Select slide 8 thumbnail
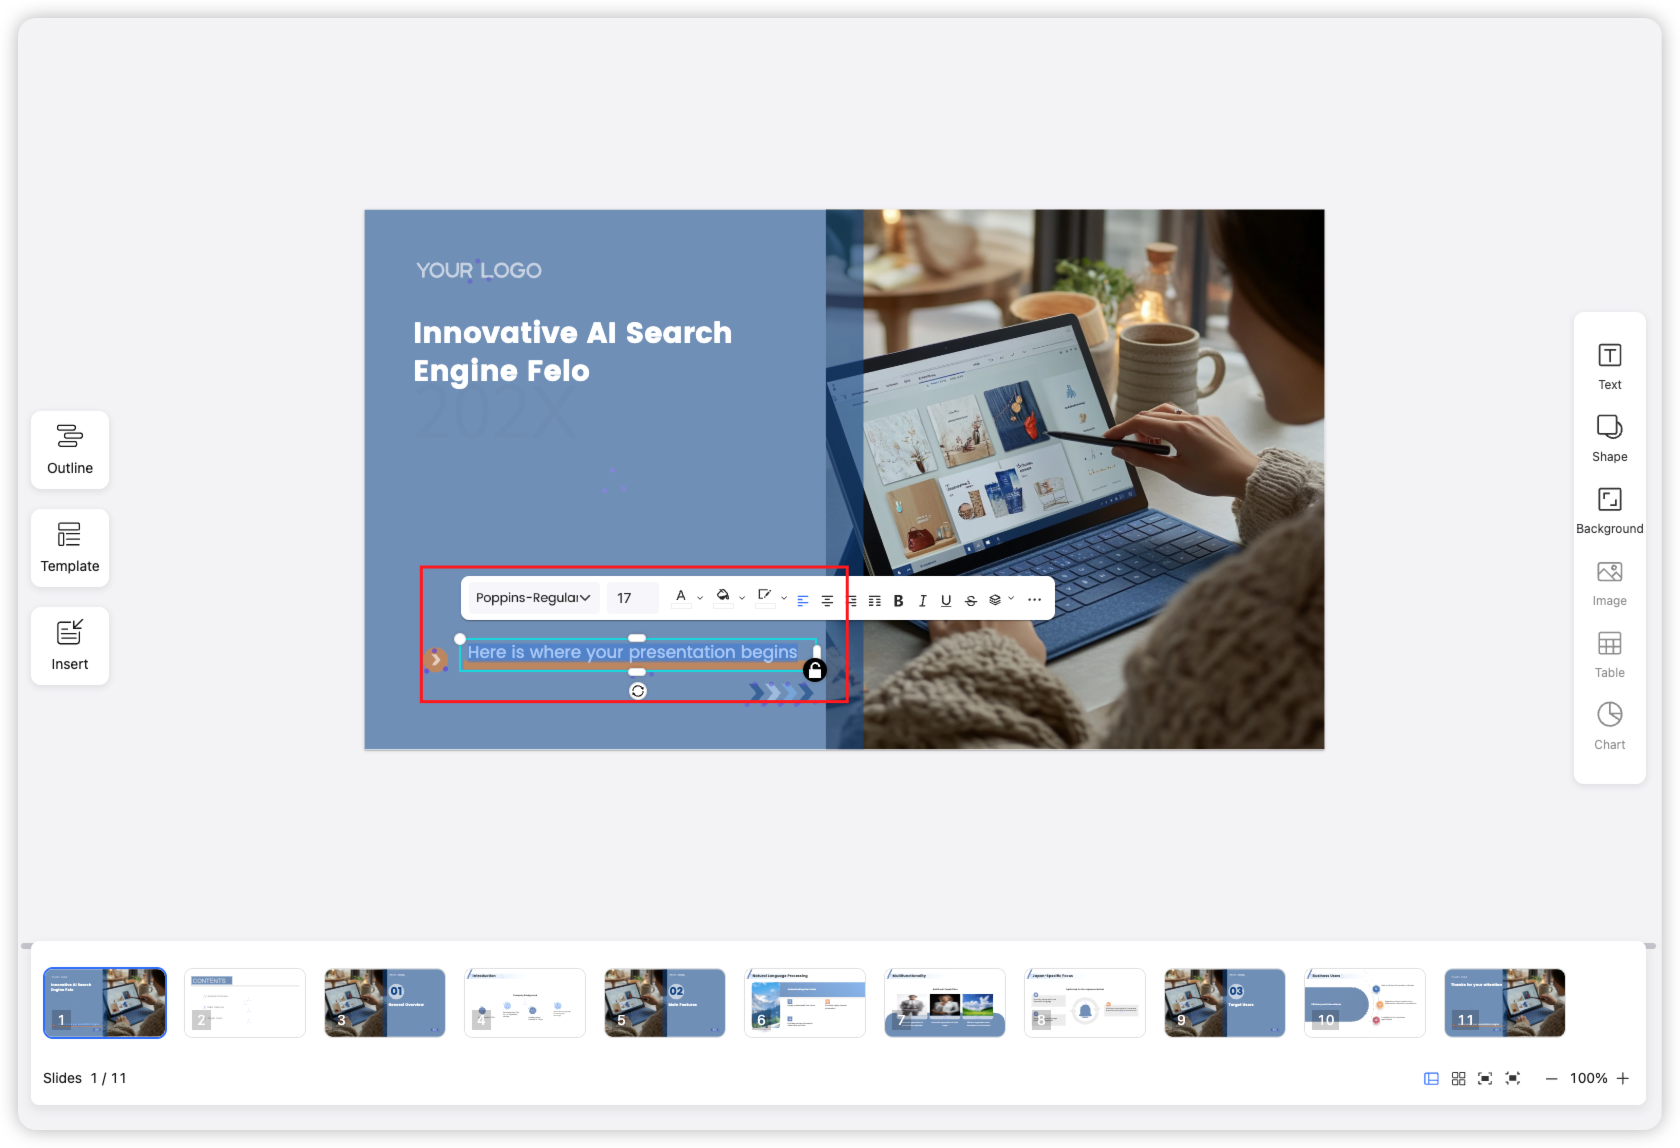The image size is (1680, 1148). point(1085,1003)
